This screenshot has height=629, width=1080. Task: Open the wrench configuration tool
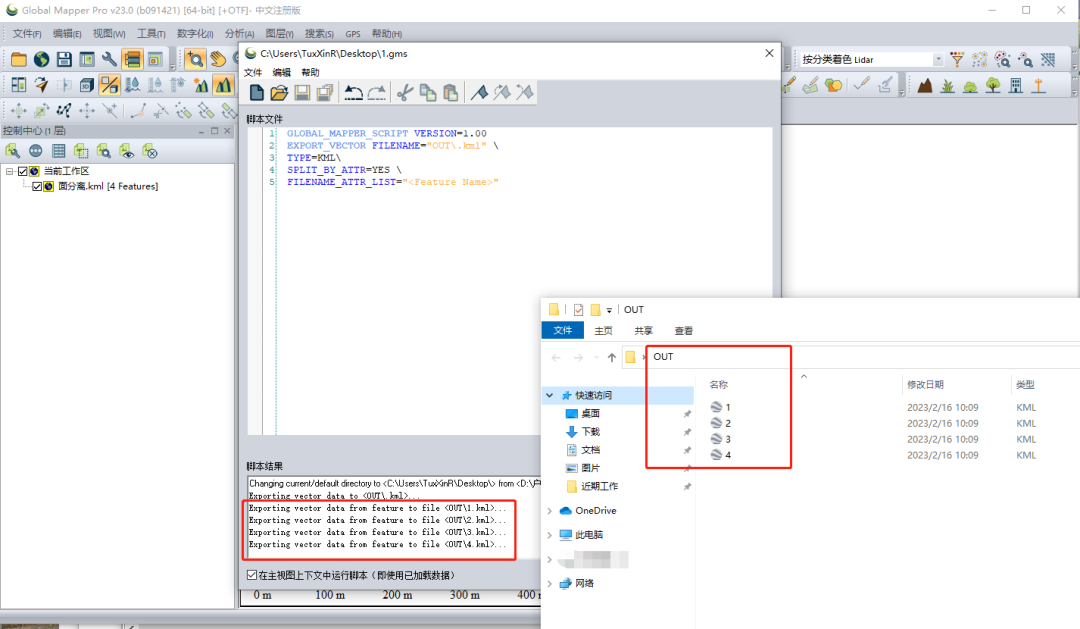[x=110, y=60]
